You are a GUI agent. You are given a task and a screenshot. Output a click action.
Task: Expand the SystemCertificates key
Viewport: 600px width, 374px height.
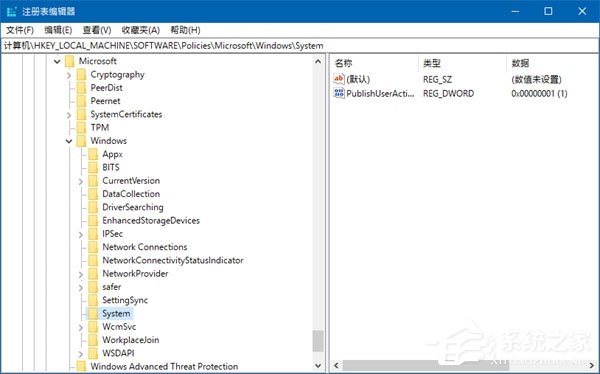point(69,114)
